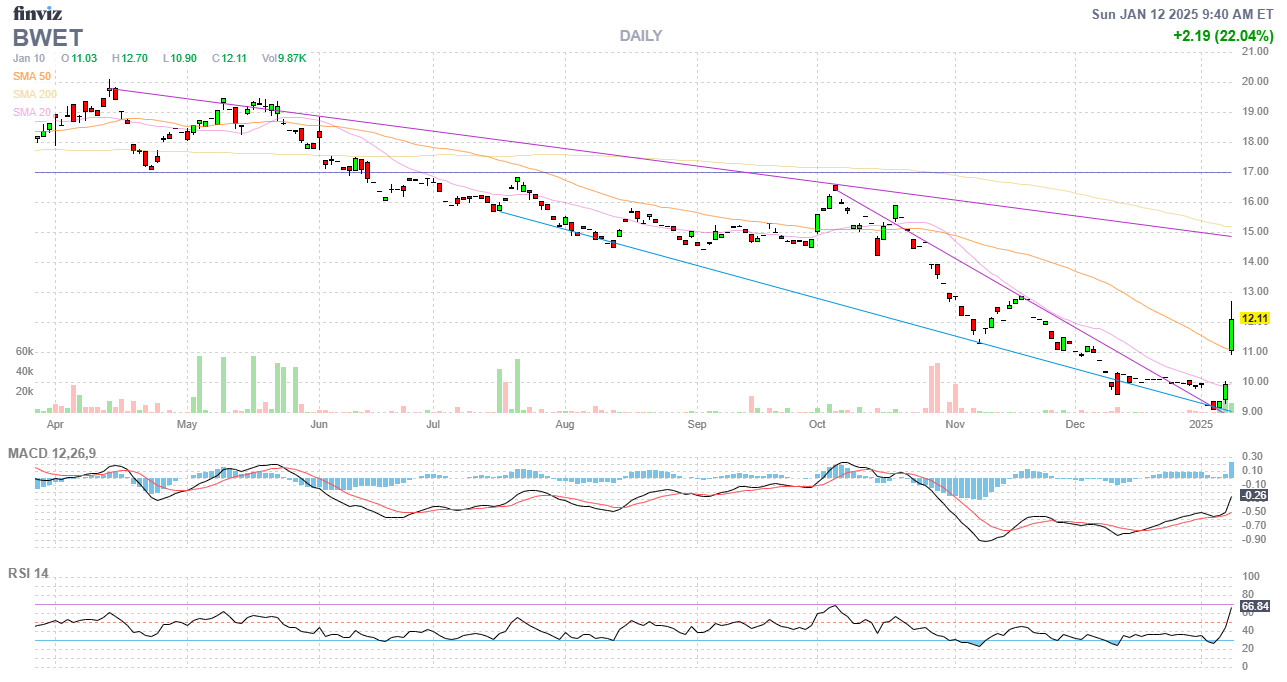Click the 2025 label on time axis
Viewport: 1287px width, 682px height.
(1201, 425)
